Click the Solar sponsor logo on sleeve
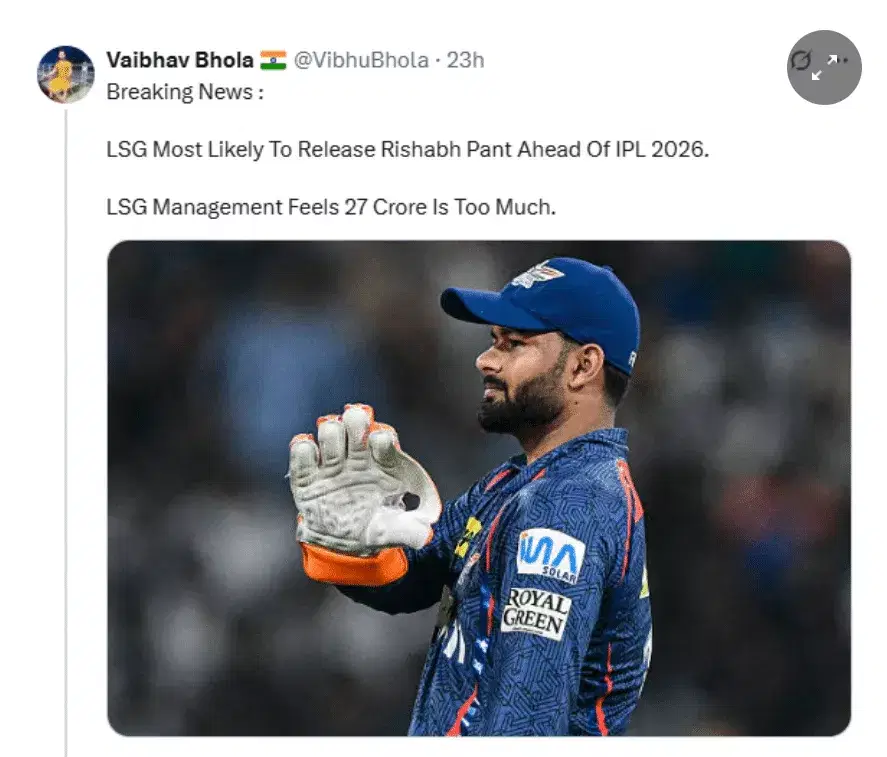 pyautogui.click(x=550, y=556)
